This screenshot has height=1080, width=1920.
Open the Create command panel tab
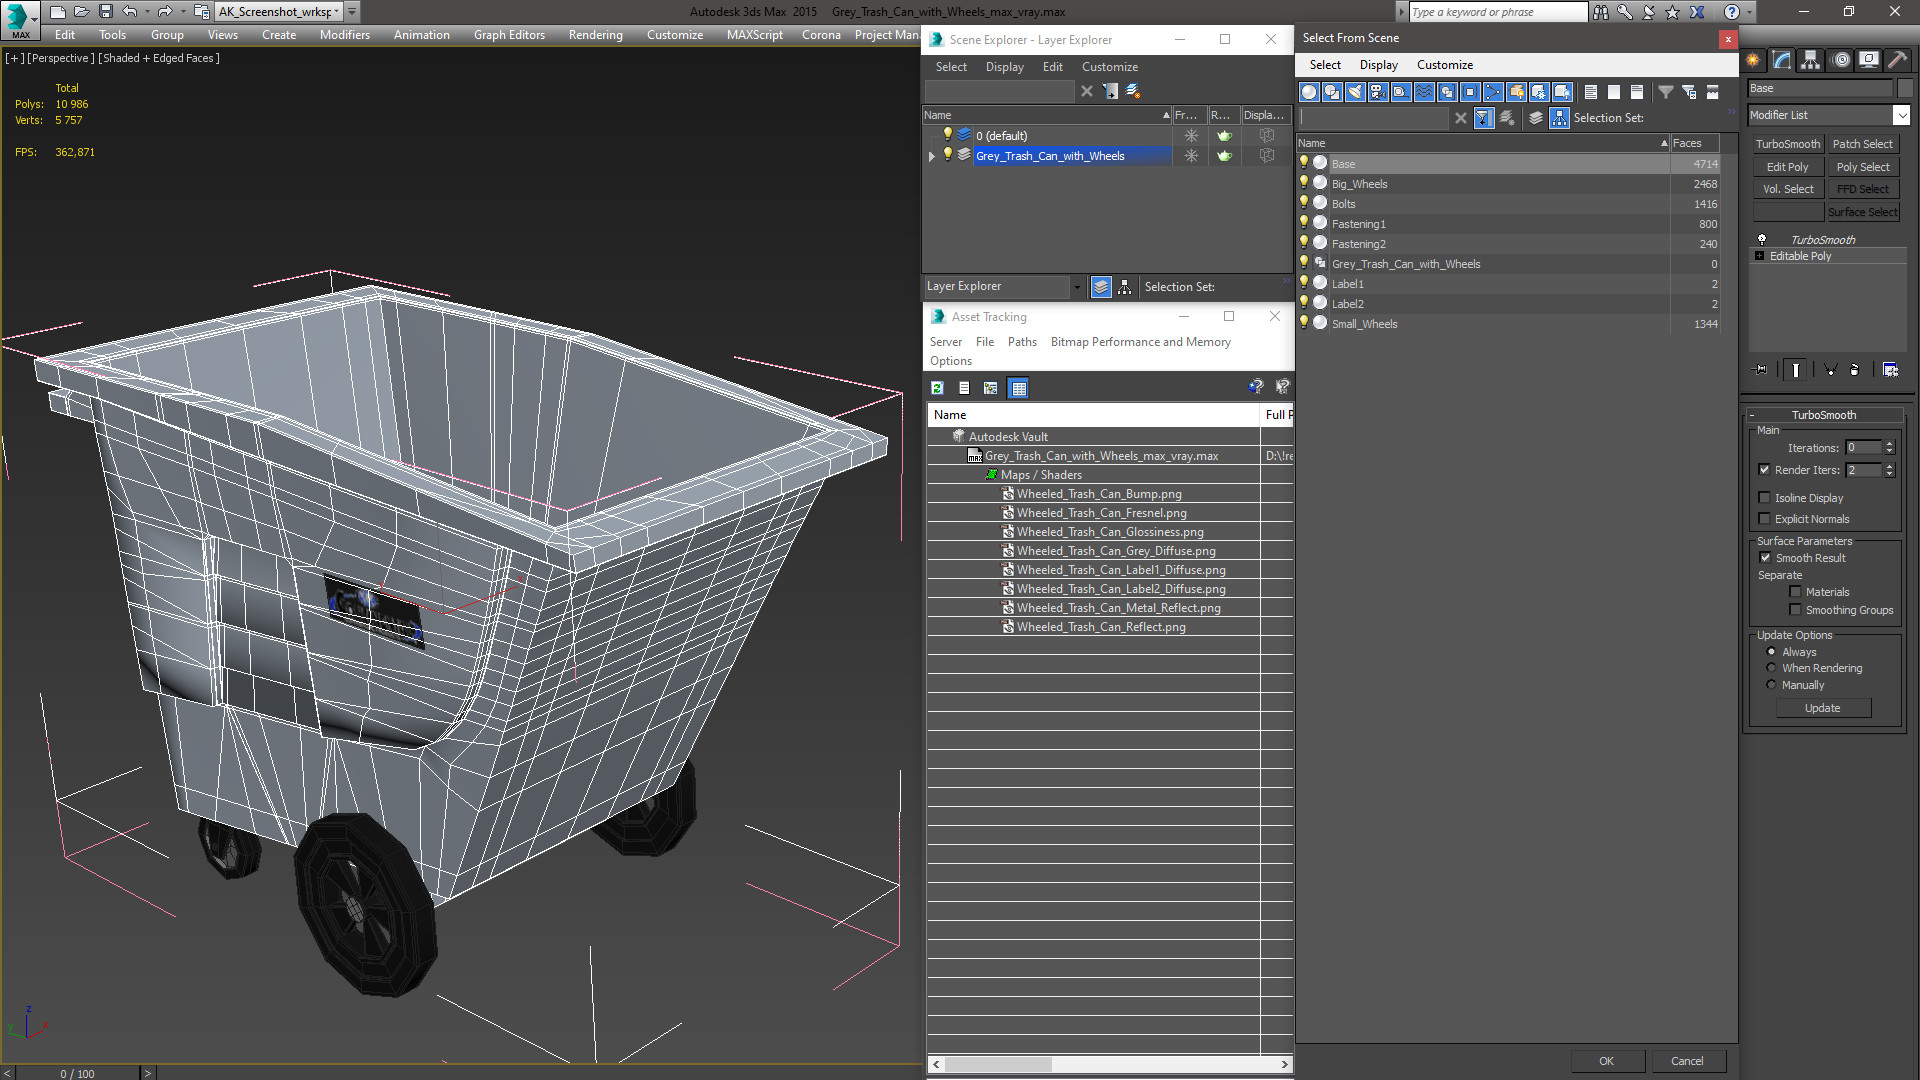(1753, 60)
